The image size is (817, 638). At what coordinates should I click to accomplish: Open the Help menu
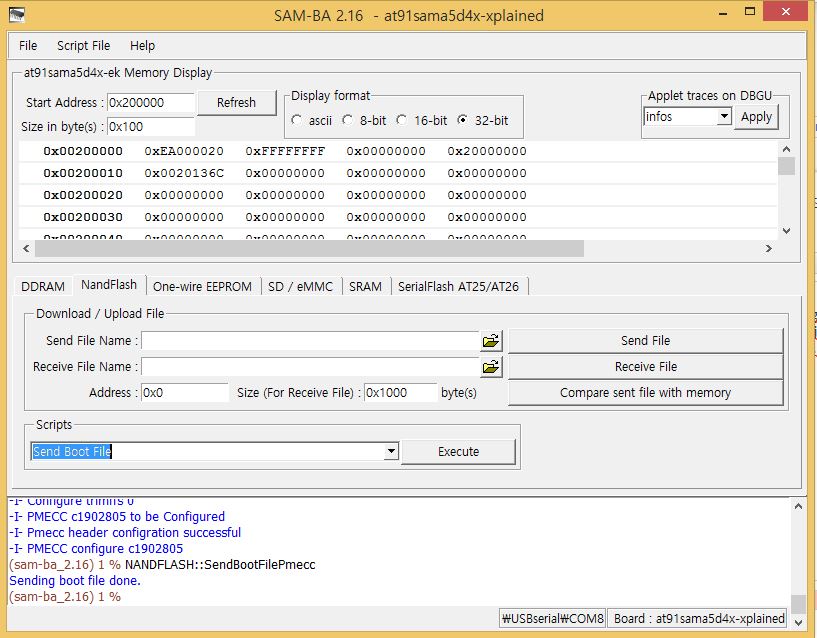point(143,45)
